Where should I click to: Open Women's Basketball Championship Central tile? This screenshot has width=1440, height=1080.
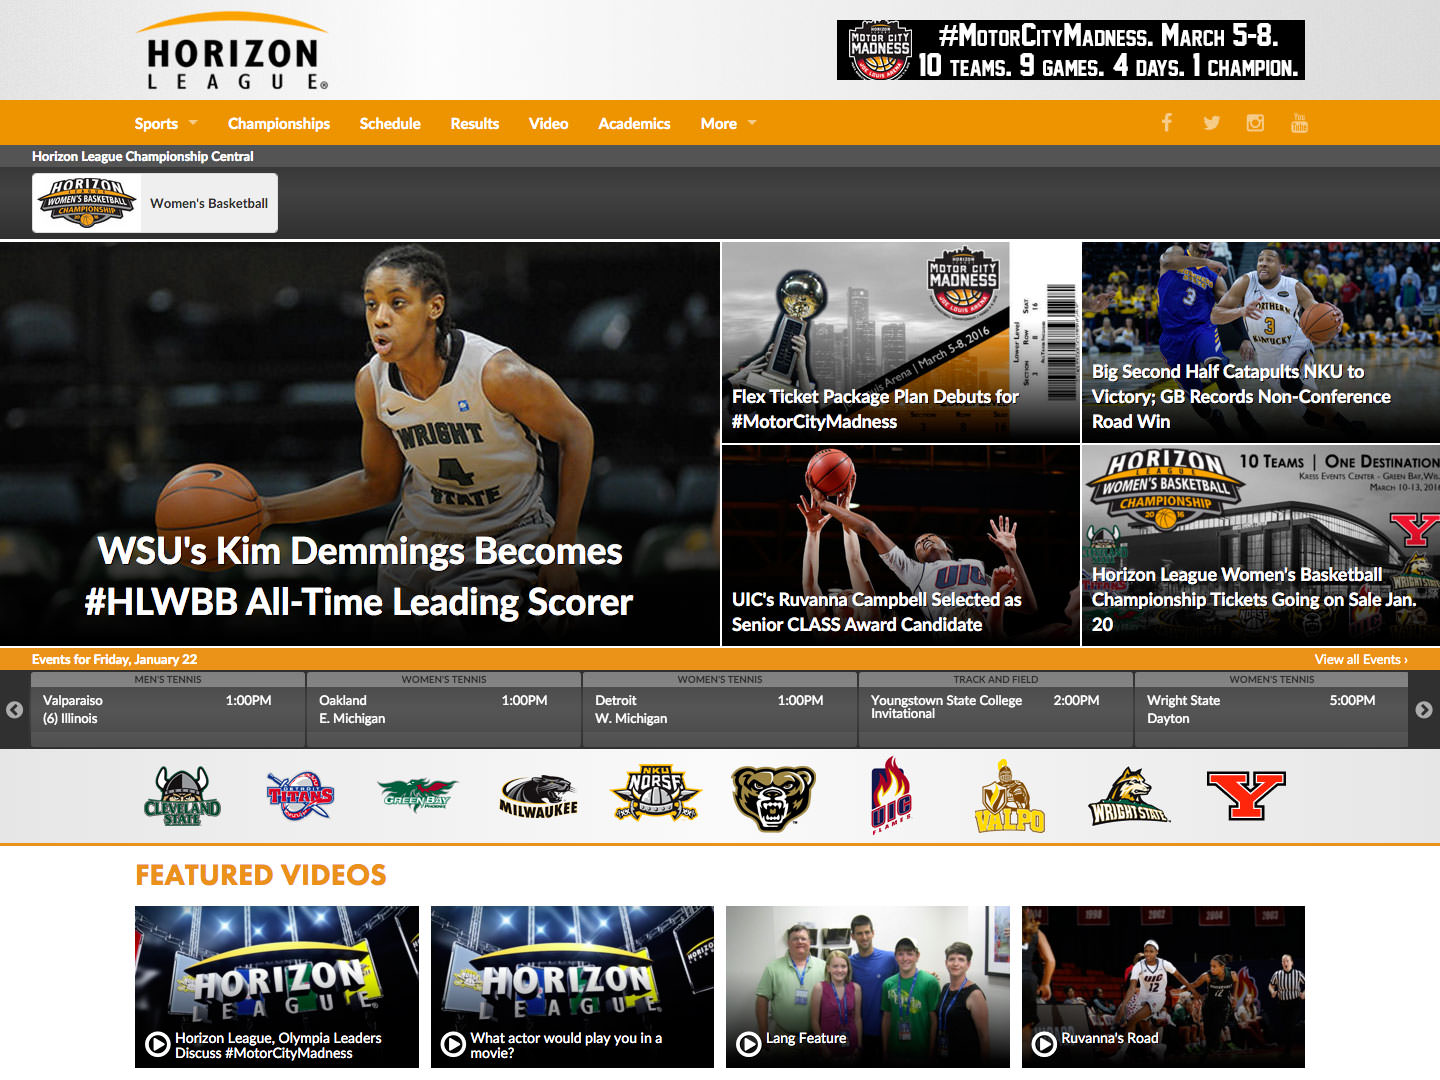(155, 203)
